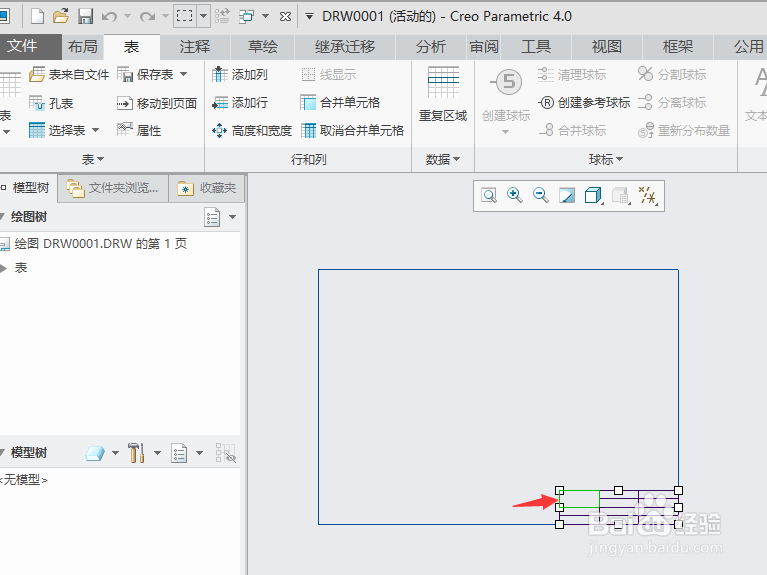Redo the last action
Viewport: 767px width, 575px height.
147,17
